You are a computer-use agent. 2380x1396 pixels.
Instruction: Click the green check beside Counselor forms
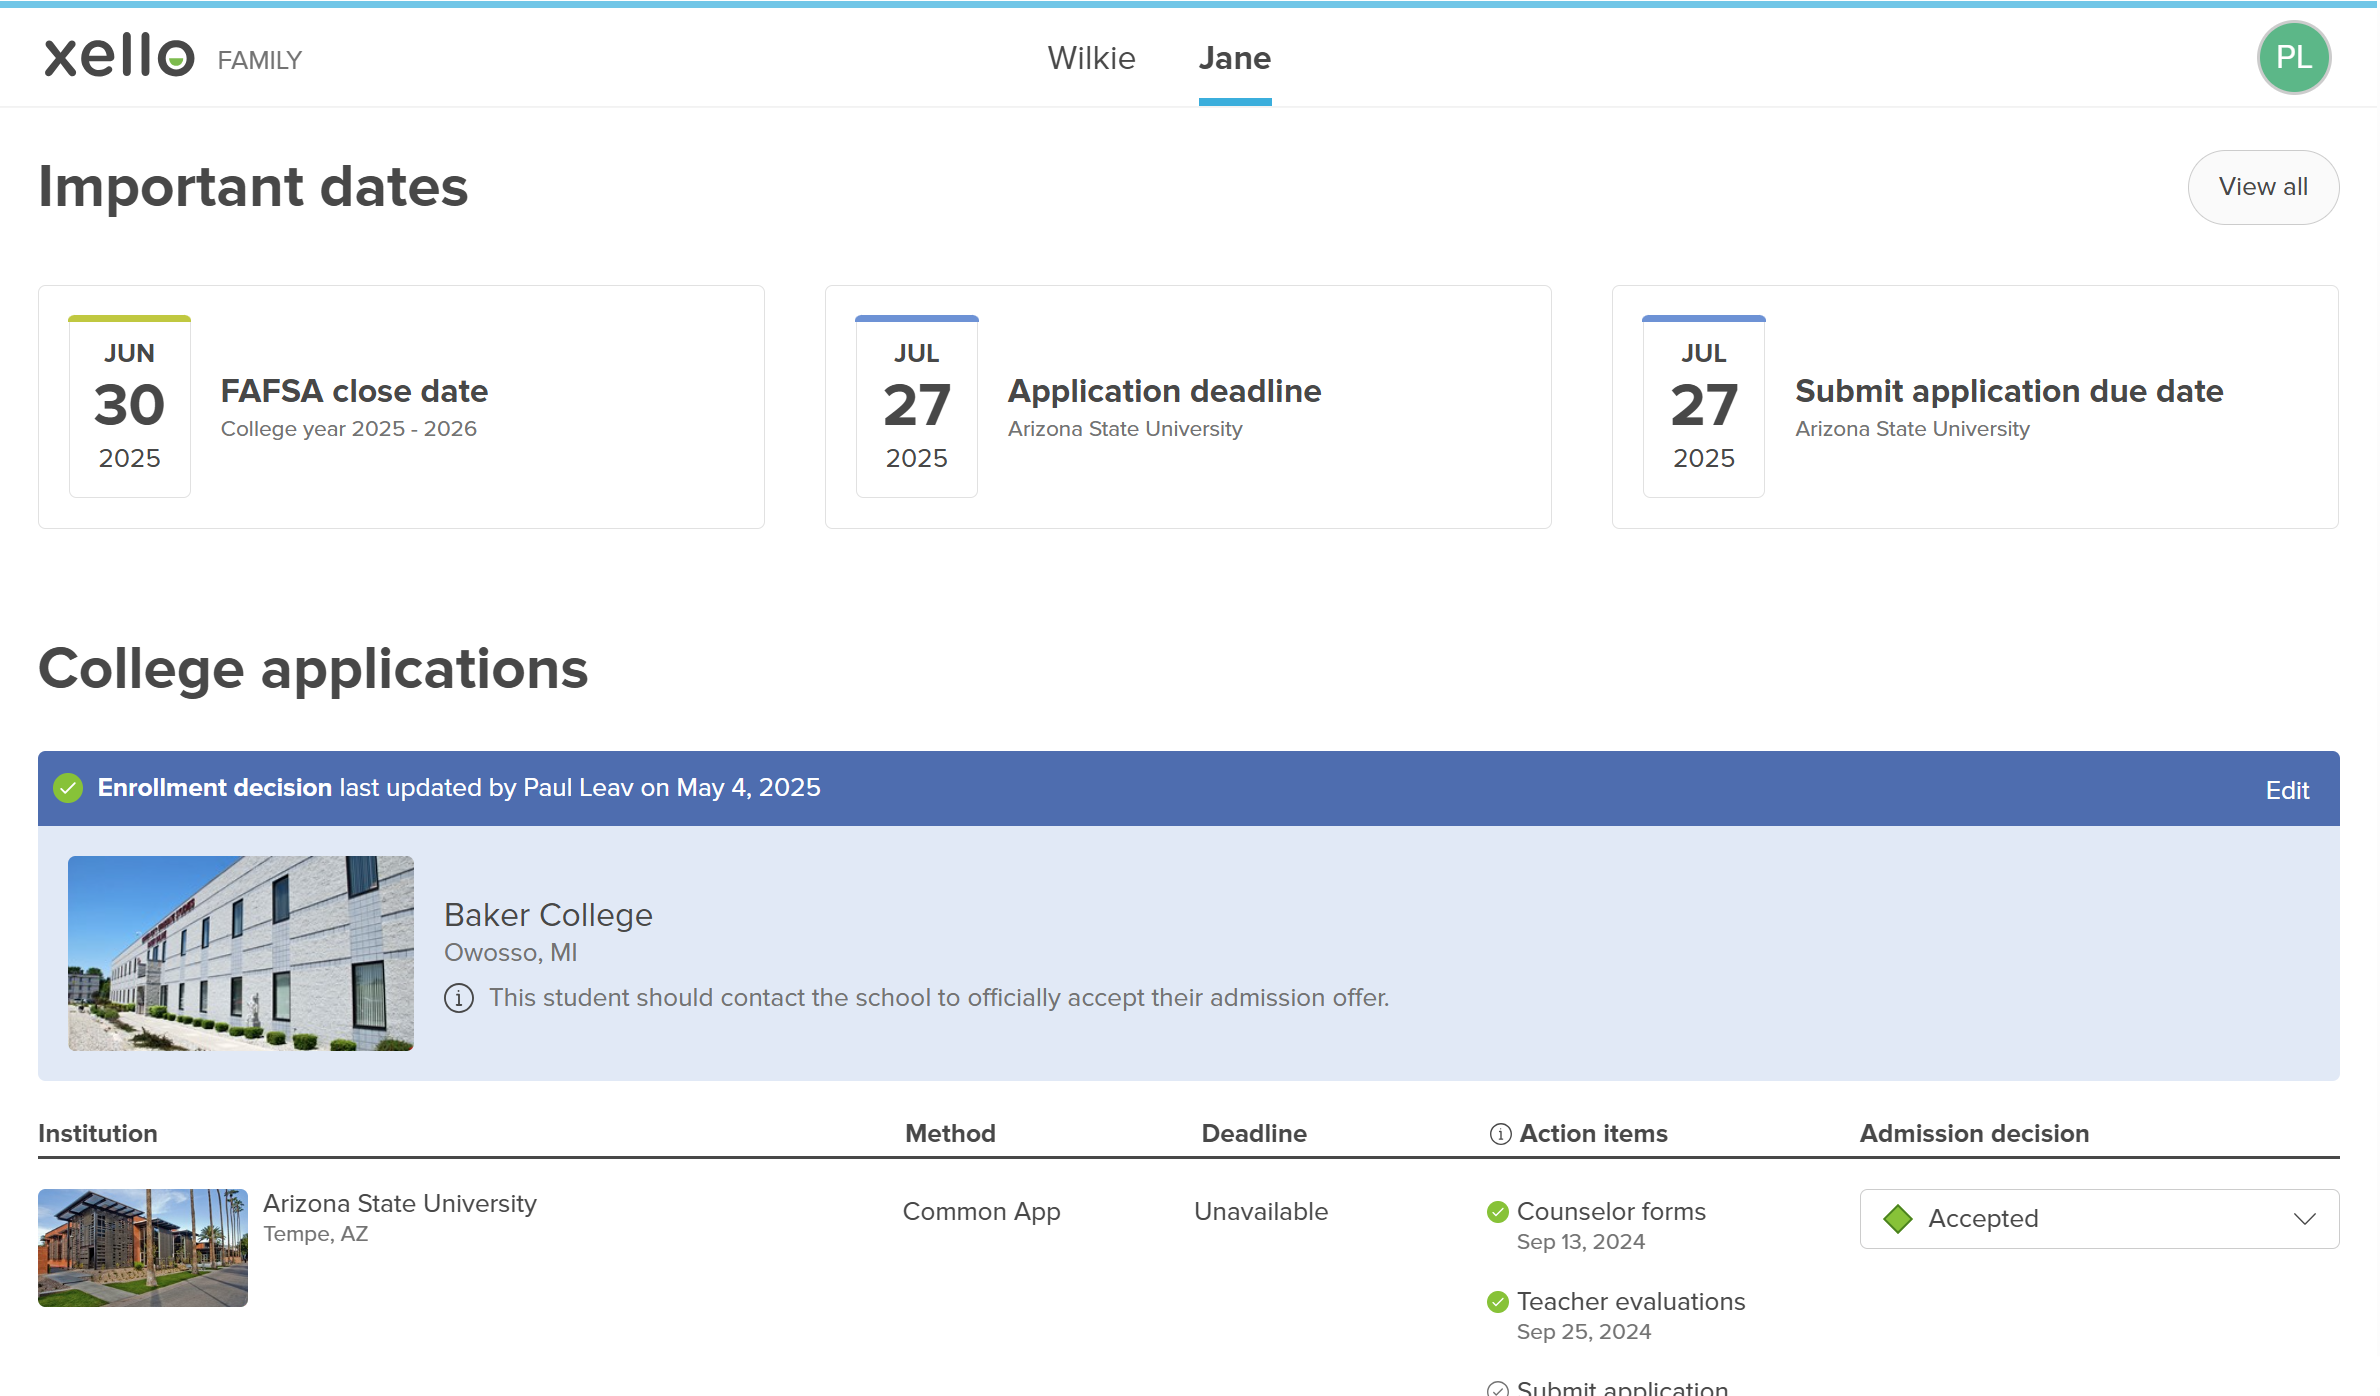click(1498, 1212)
